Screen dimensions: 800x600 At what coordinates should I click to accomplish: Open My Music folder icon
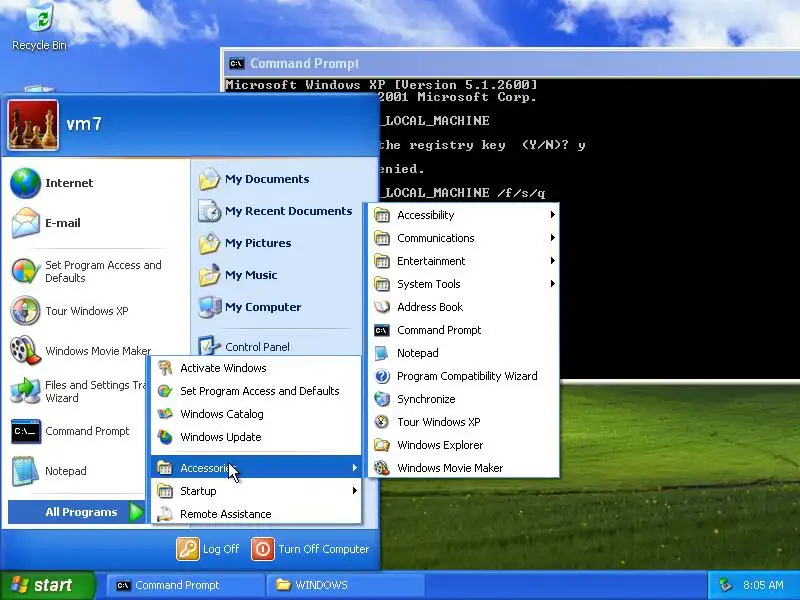209,276
